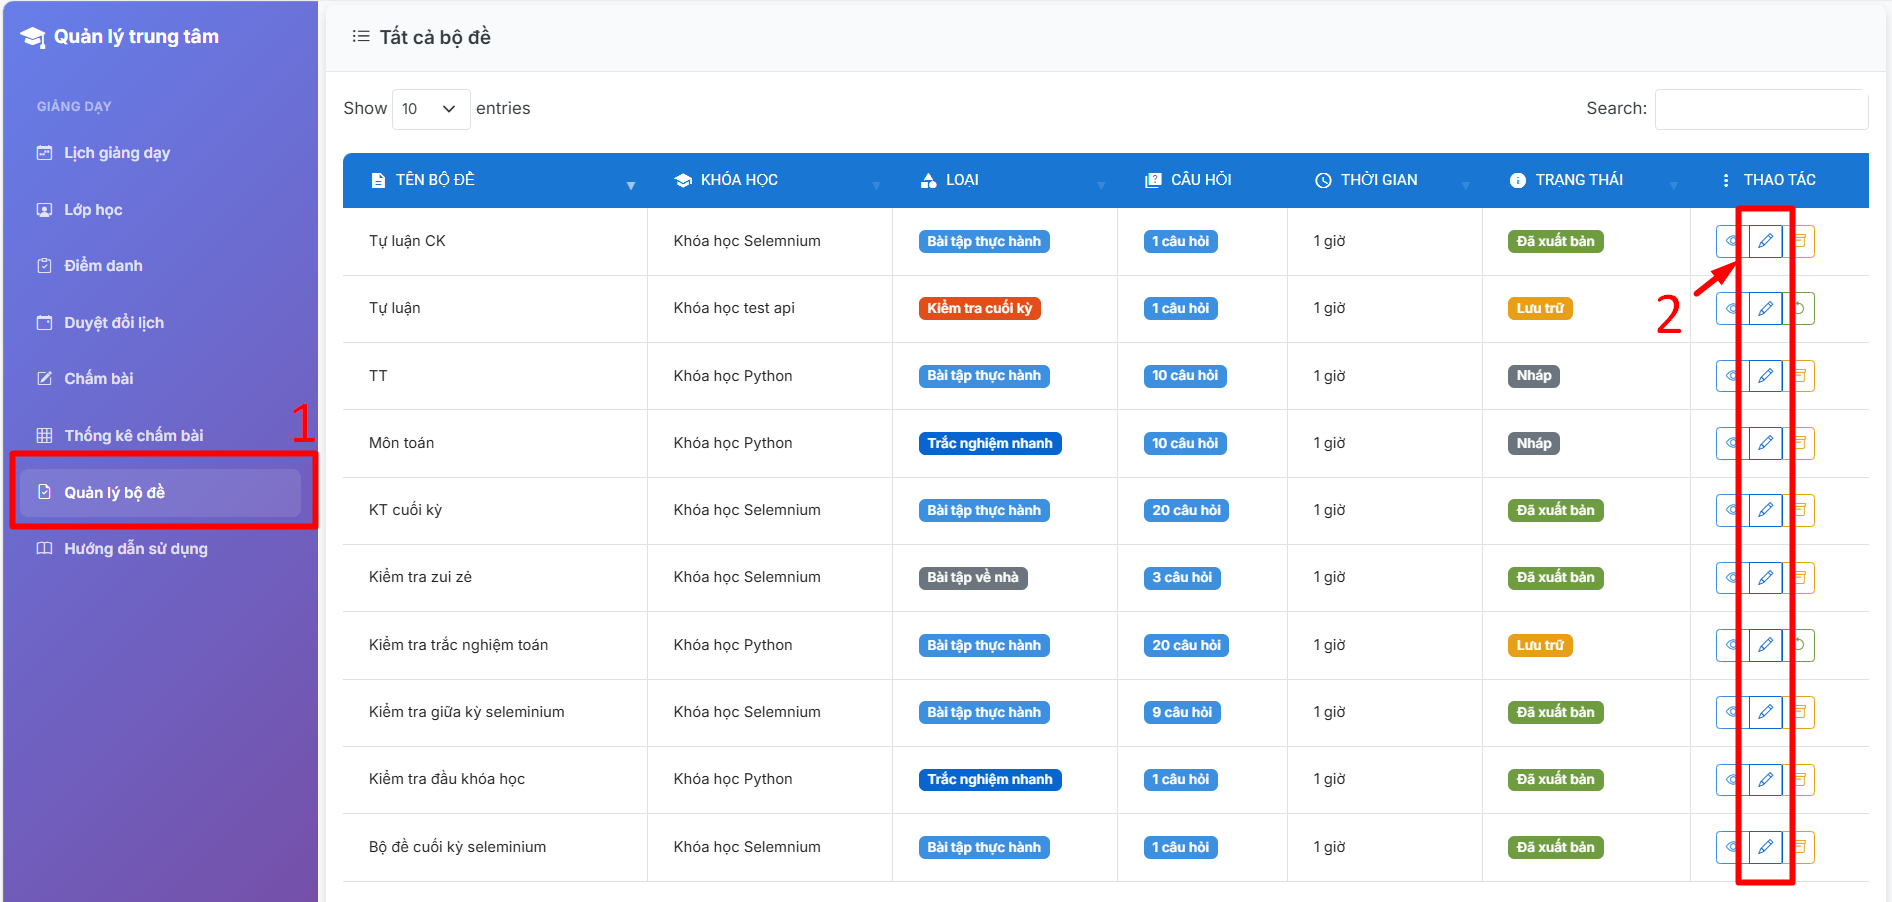Select Quản lý bộ đề in the sidebar

pos(115,493)
